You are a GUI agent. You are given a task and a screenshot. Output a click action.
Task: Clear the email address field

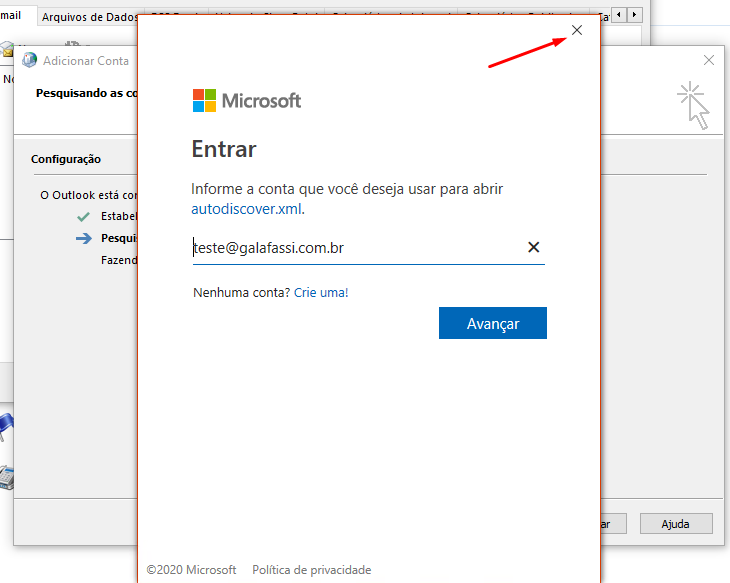coord(534,247)
